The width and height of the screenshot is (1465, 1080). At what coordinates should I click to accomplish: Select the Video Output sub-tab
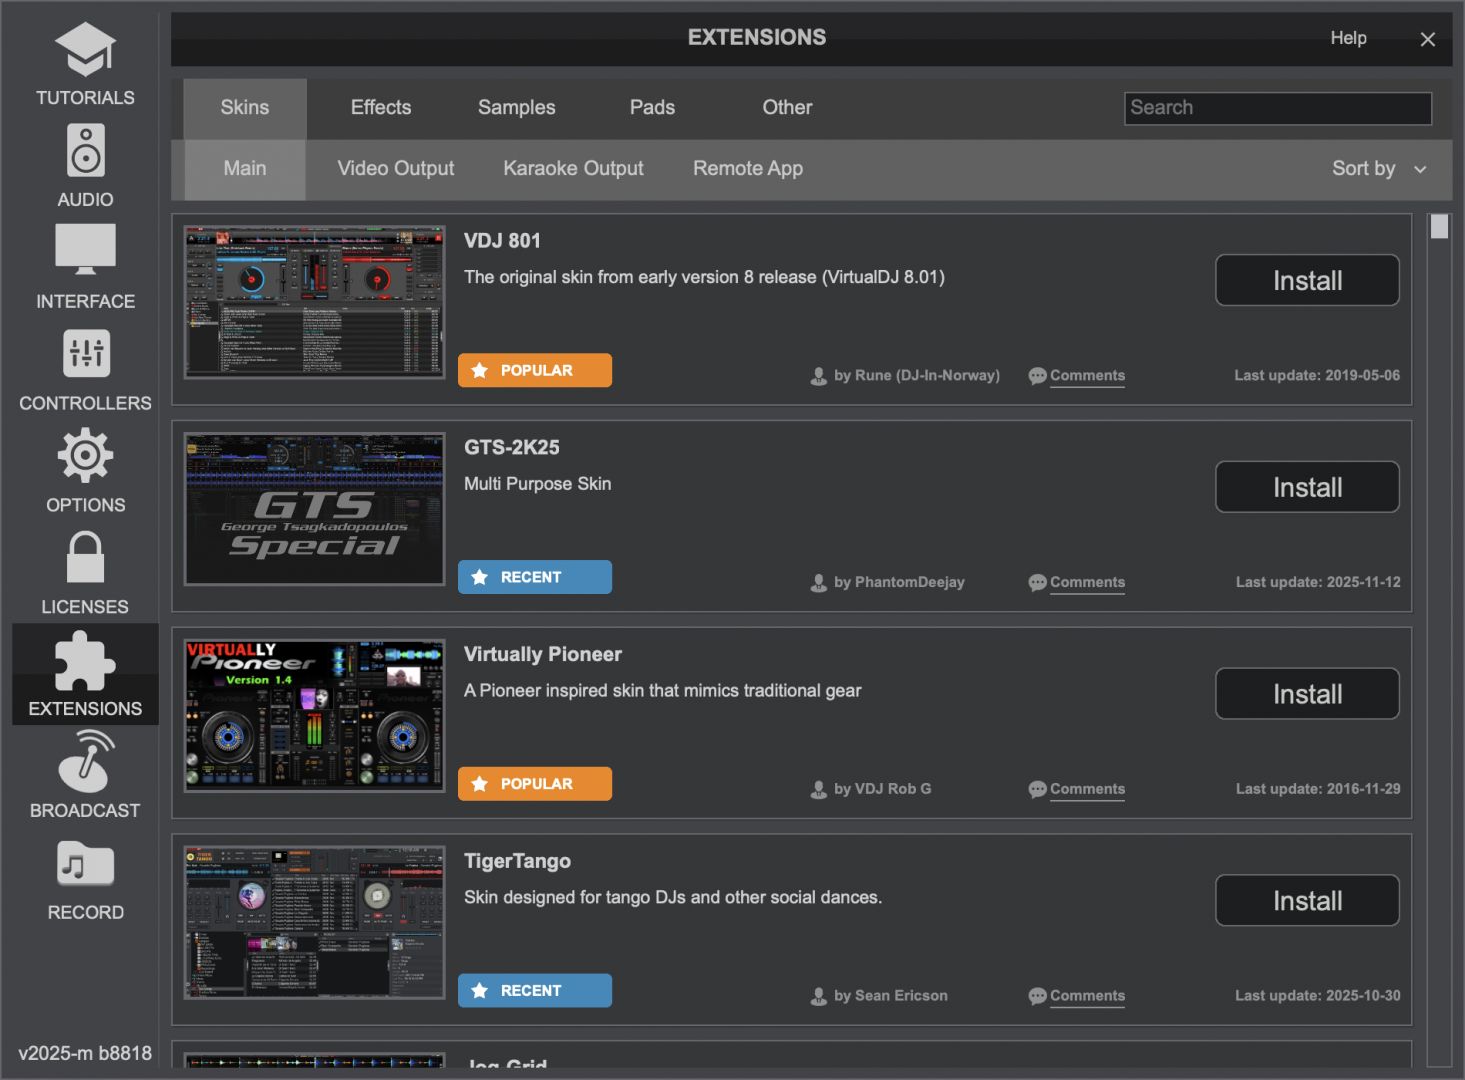pos(395,169)
